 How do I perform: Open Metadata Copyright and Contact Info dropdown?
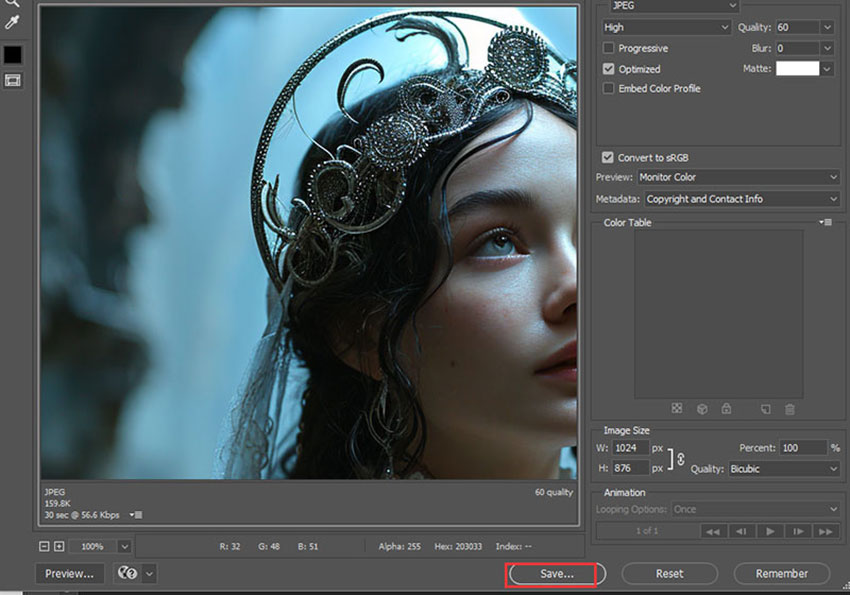click(742, 199)
